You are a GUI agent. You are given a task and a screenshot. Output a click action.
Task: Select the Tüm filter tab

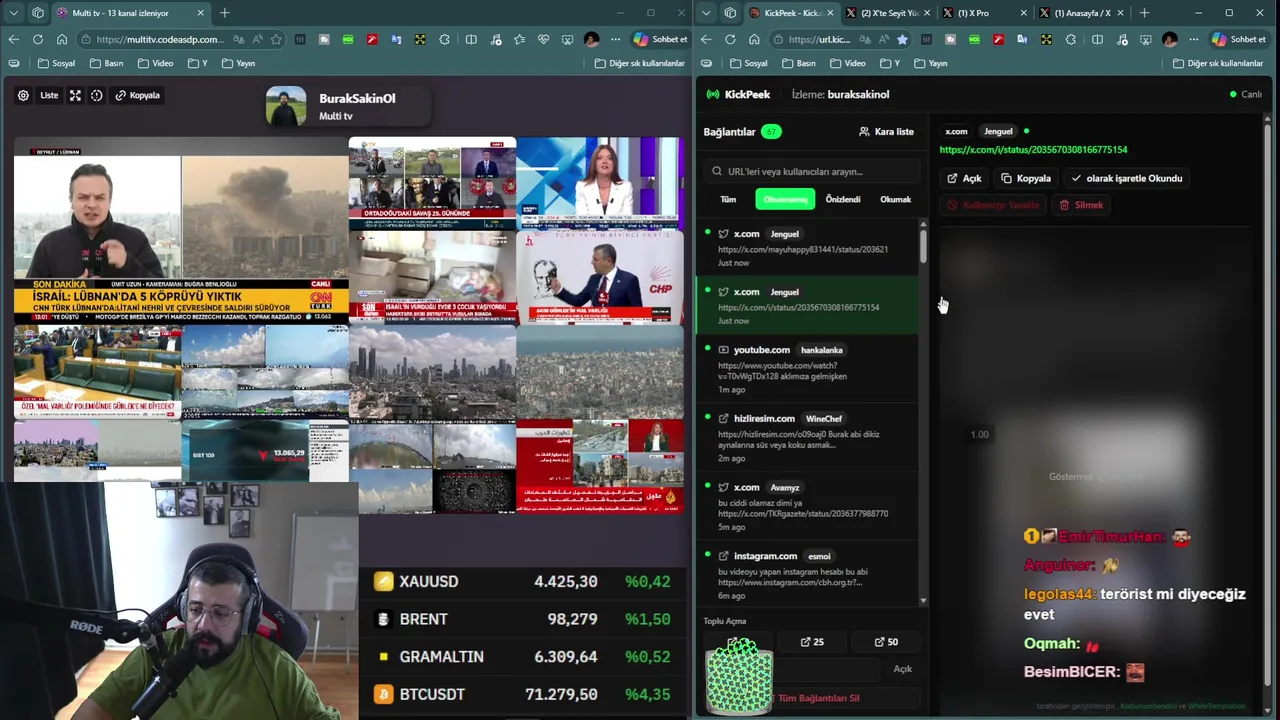[x=728, y=199]
